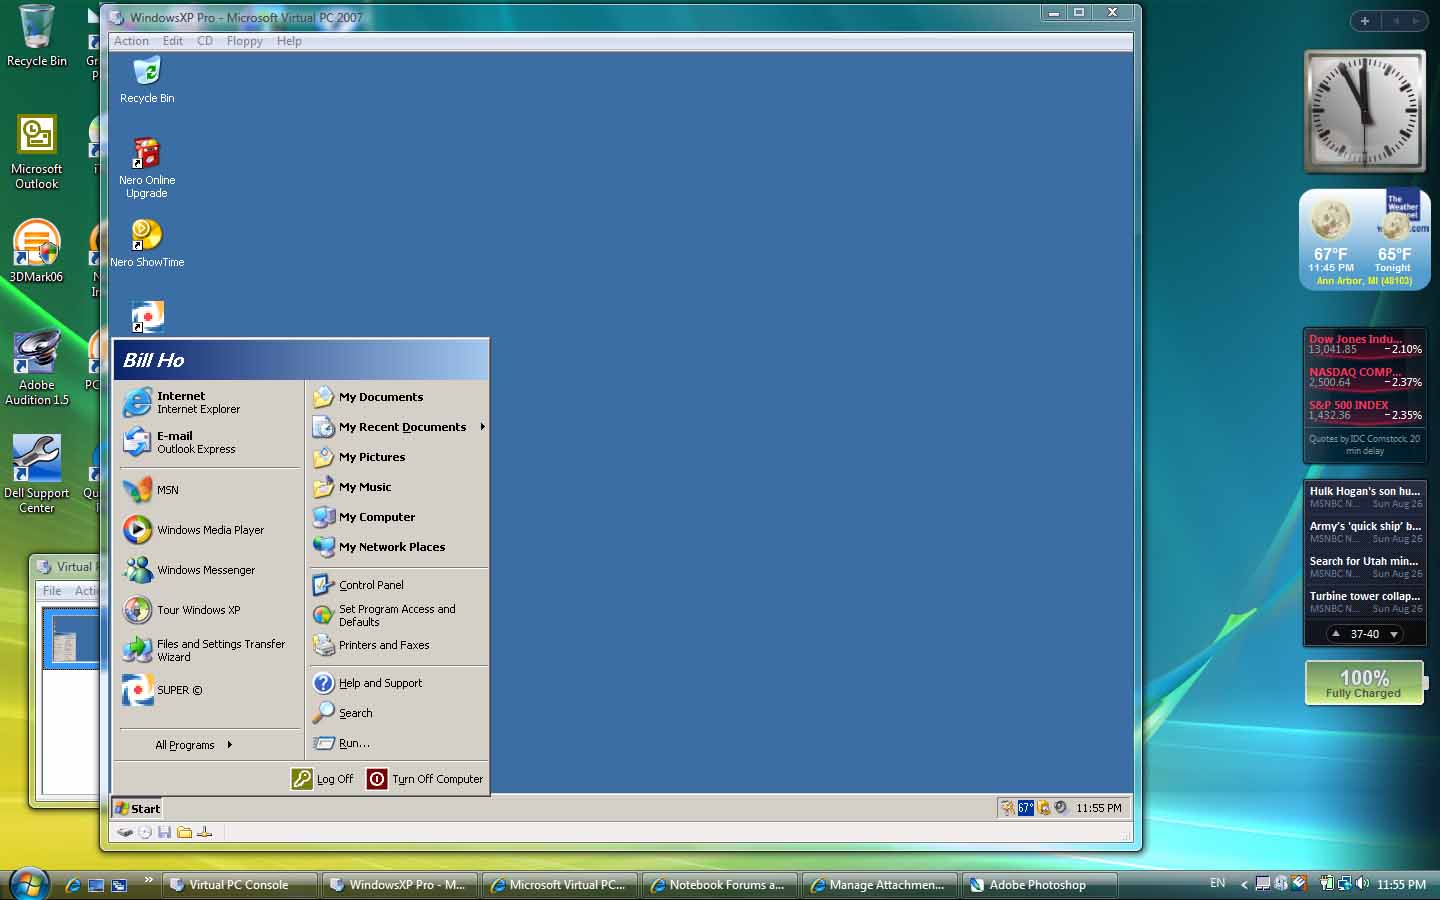Expand the Vista Quick Launch overflow chevron
Viewport: 1440px width, 900px height.
coord(149,880)
